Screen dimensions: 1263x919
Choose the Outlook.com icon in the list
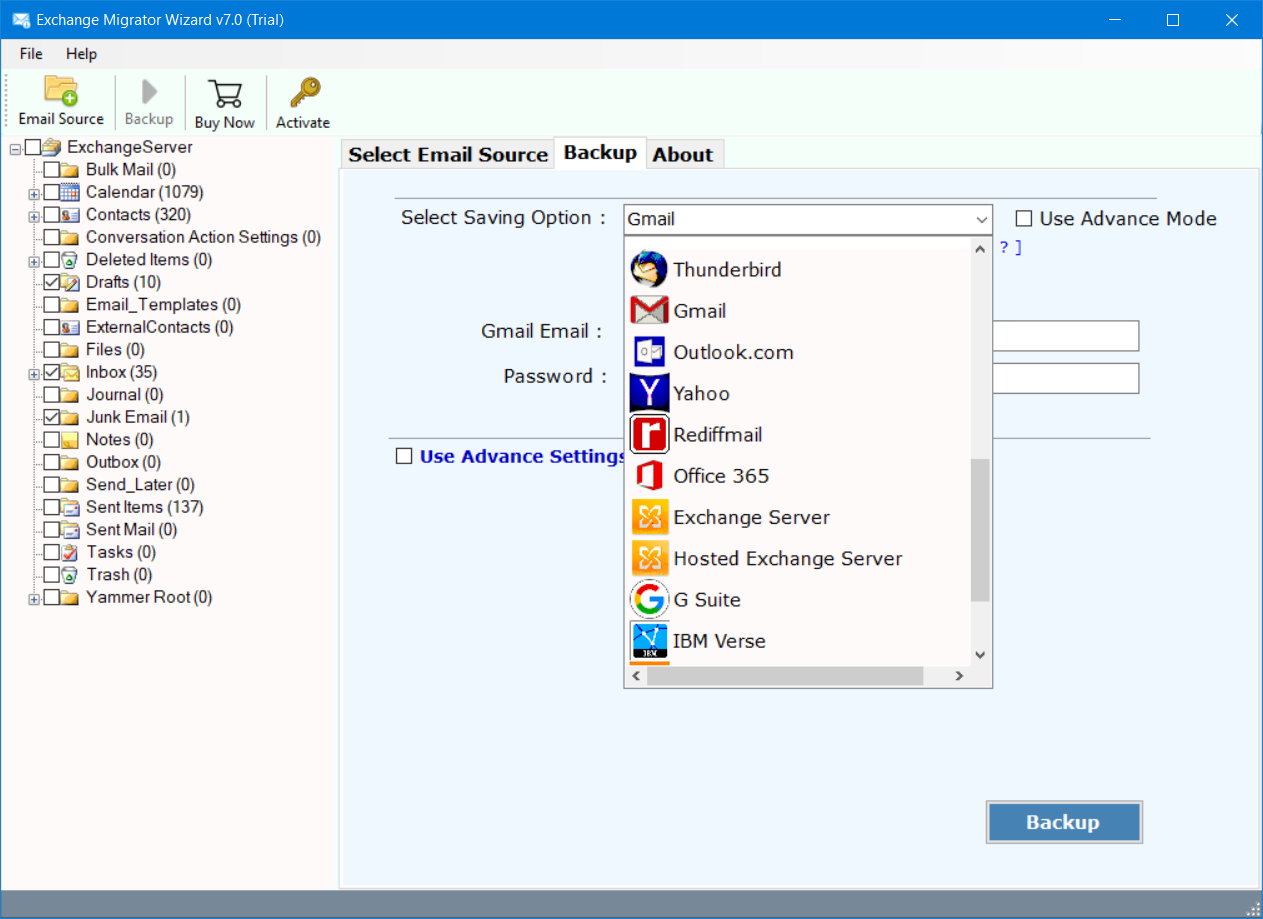pos(649,352)
